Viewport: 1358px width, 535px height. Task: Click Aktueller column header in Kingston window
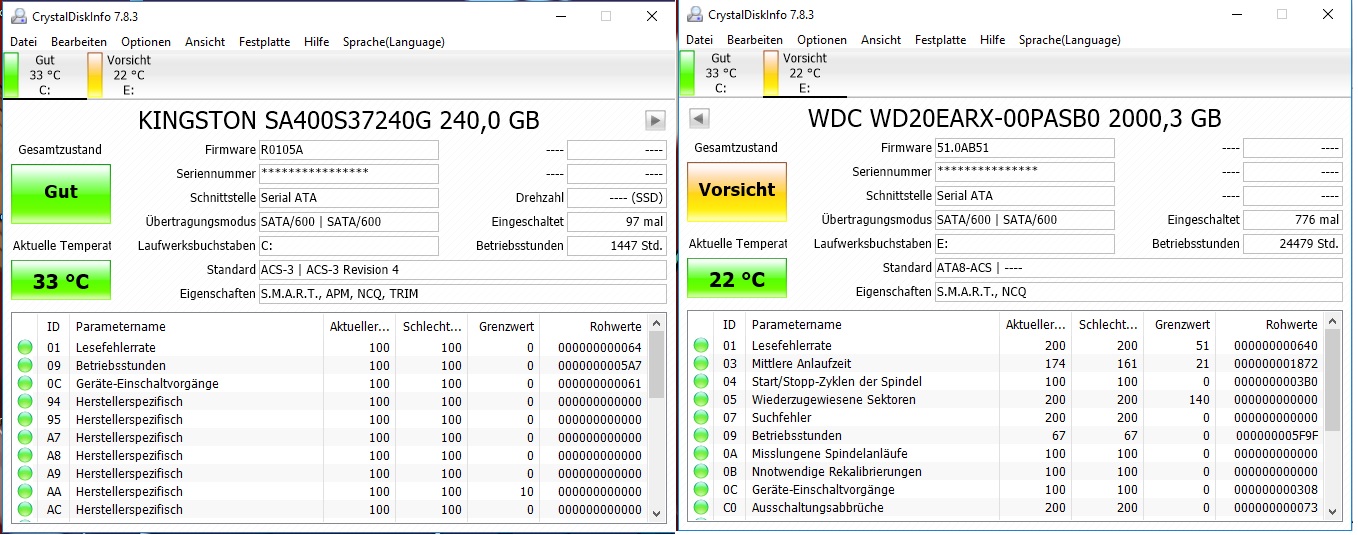click(x=360, y=327)
